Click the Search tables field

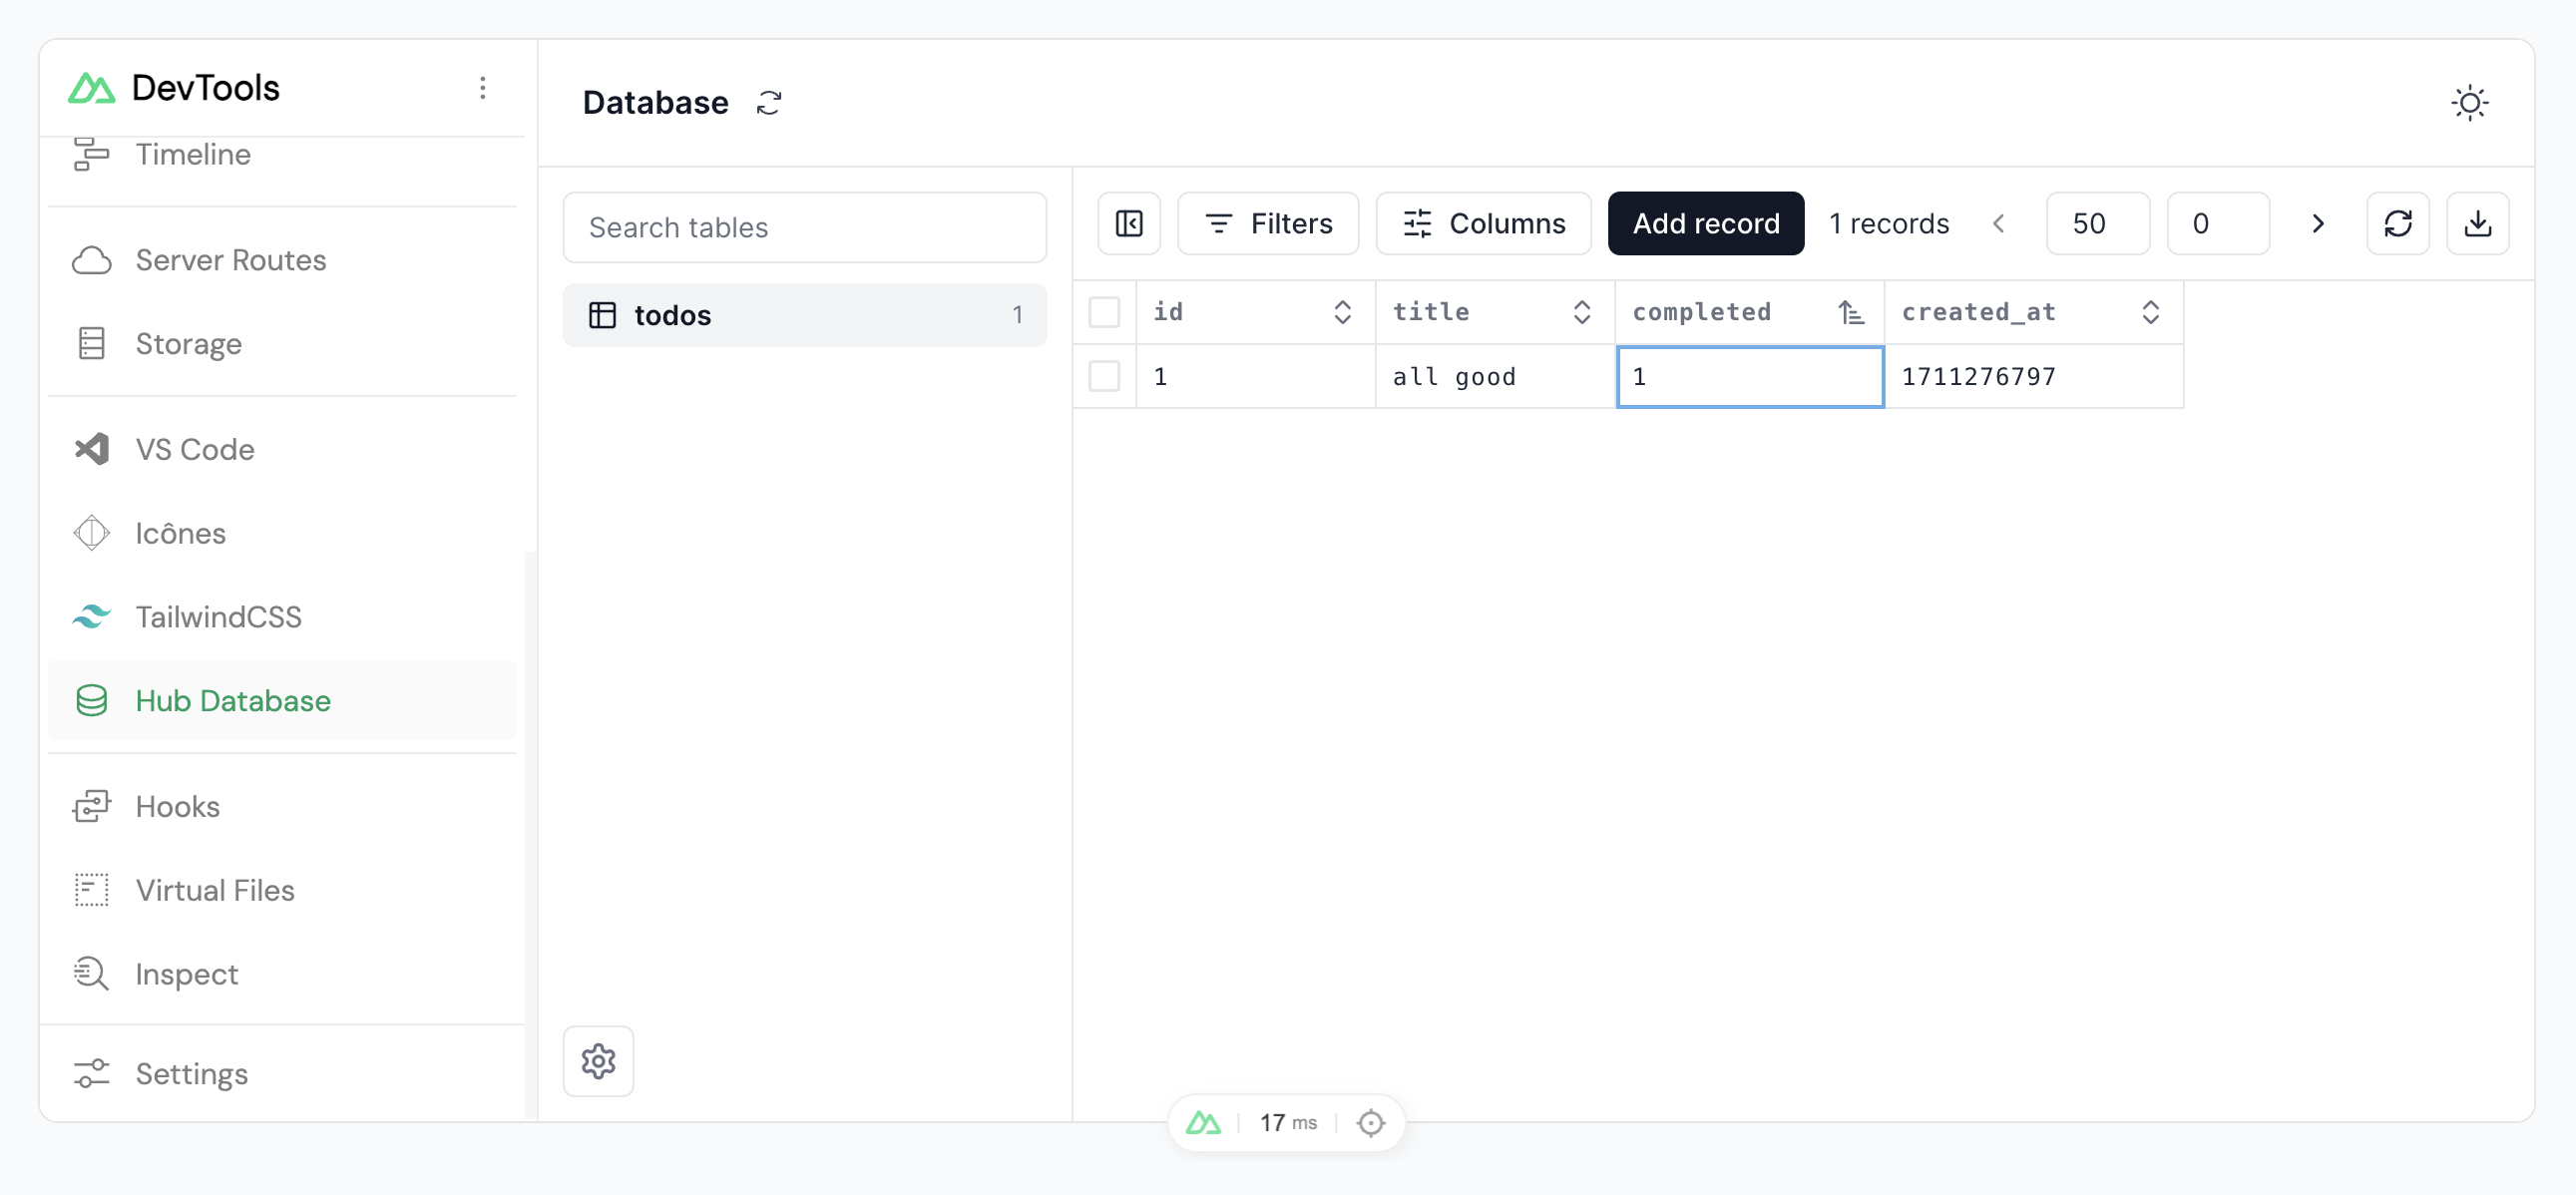[x=804, y=227]
